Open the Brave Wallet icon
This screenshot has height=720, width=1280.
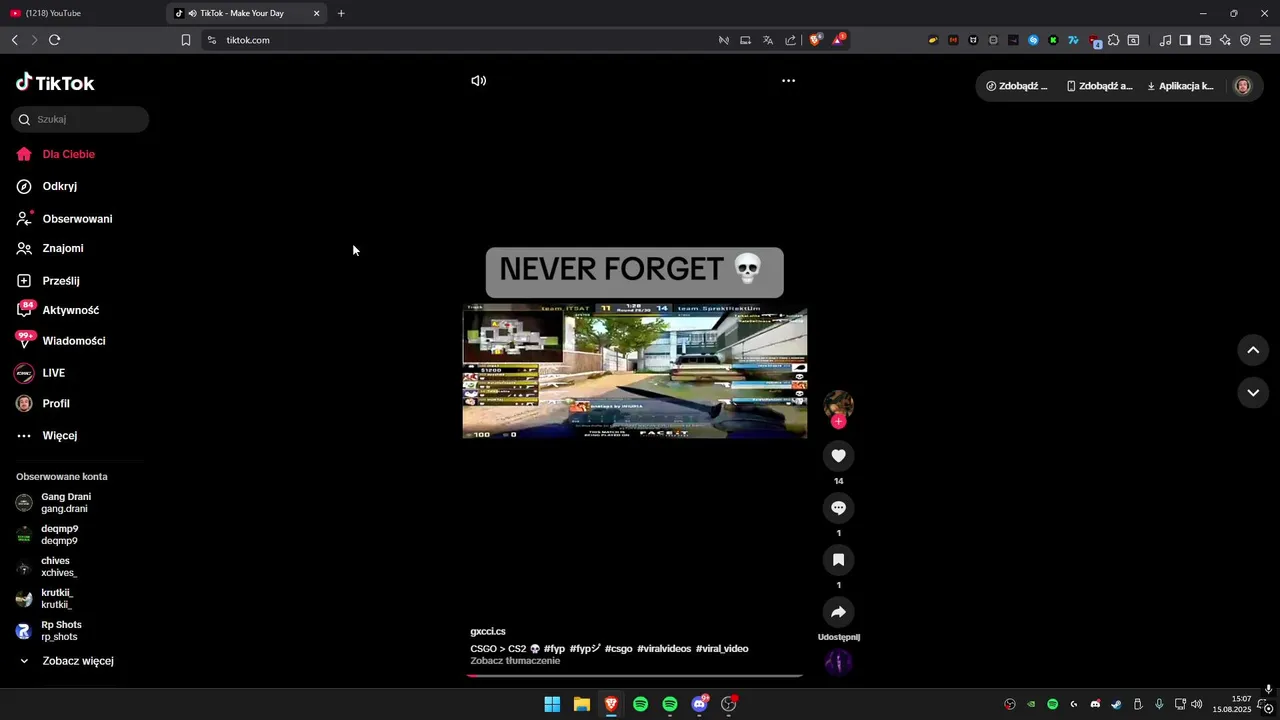pyautogui.click(x=1205, y=40)
